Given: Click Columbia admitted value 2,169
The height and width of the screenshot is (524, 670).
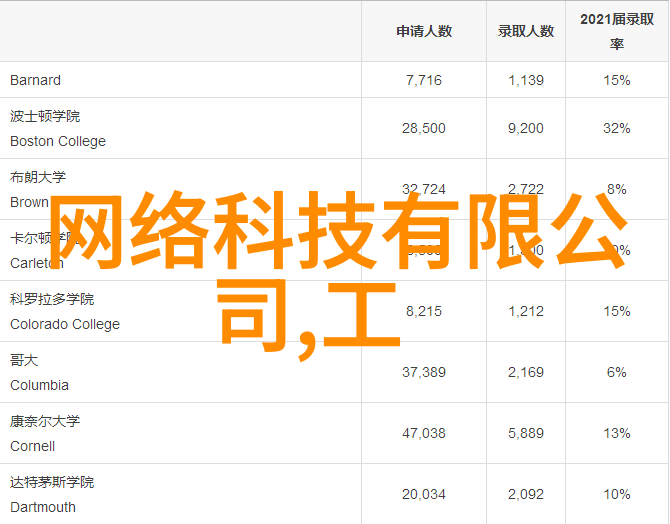Looking at the screenshot, I should [x=526, y=372].
